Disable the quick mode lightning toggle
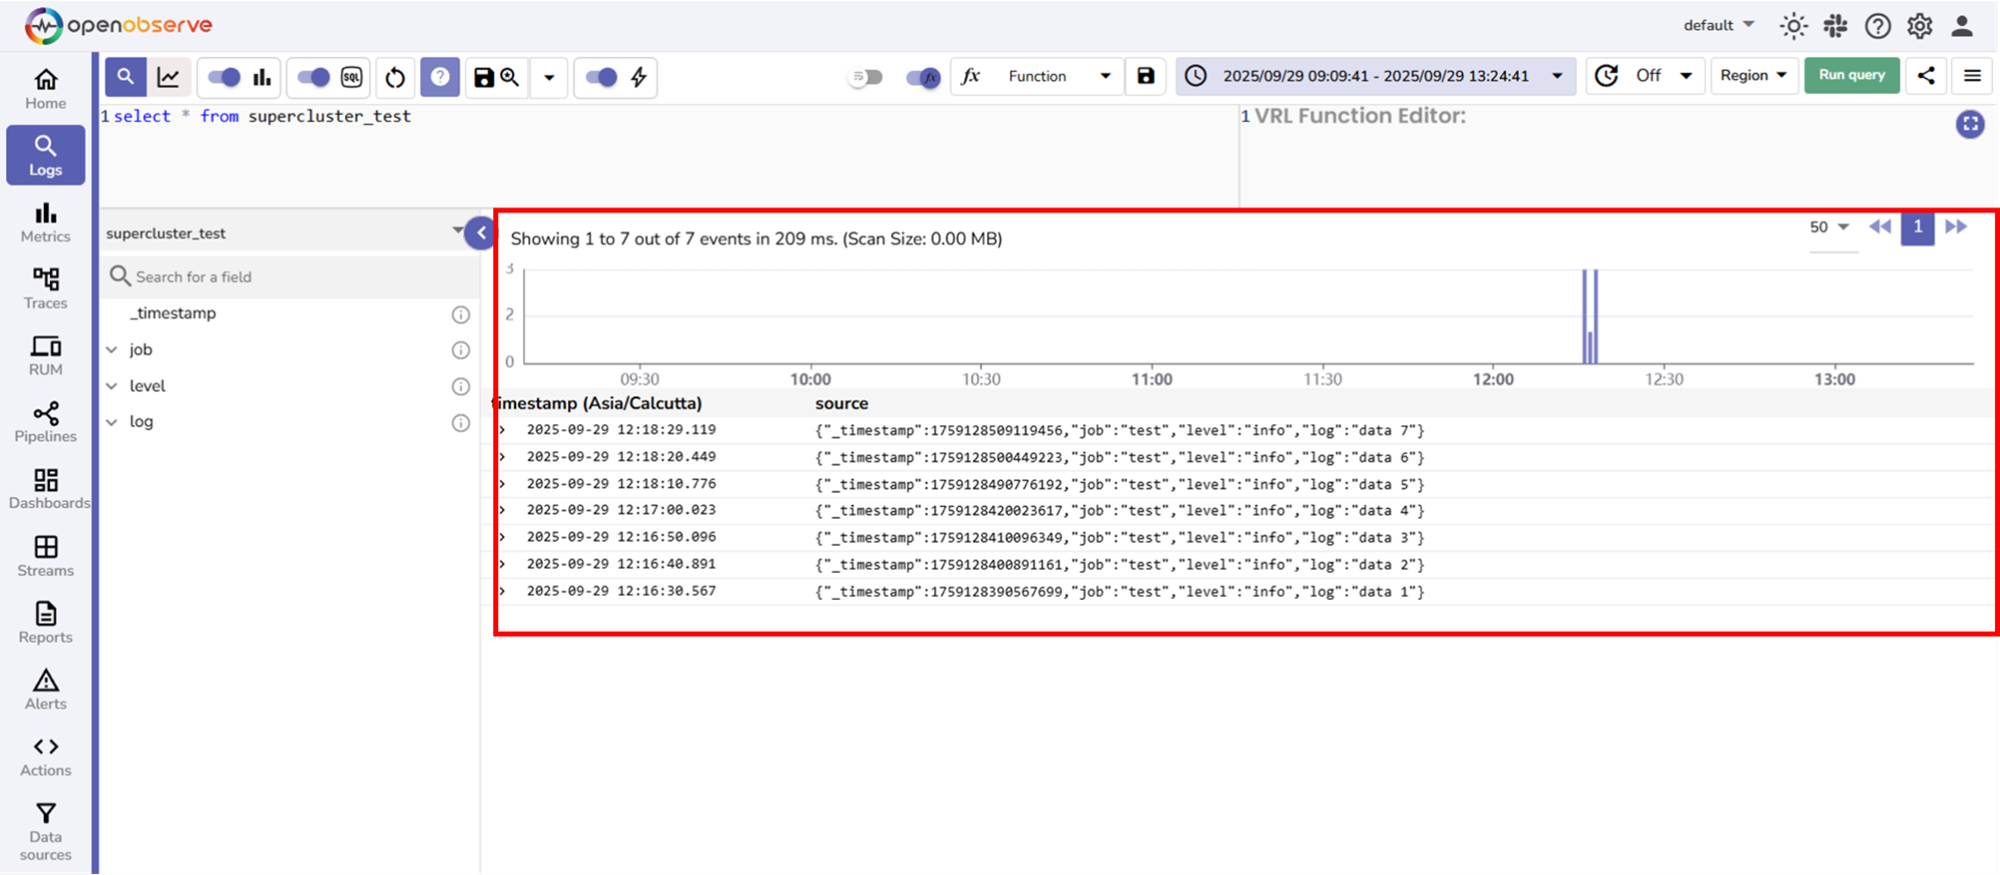The image size is (2000, 875). [x=601, y=77]
